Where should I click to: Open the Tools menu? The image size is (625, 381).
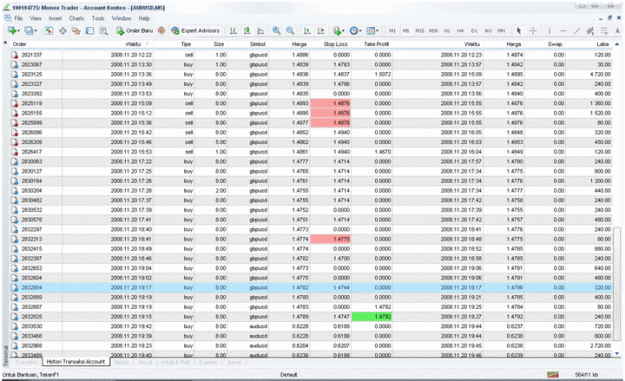coord(98,18)
